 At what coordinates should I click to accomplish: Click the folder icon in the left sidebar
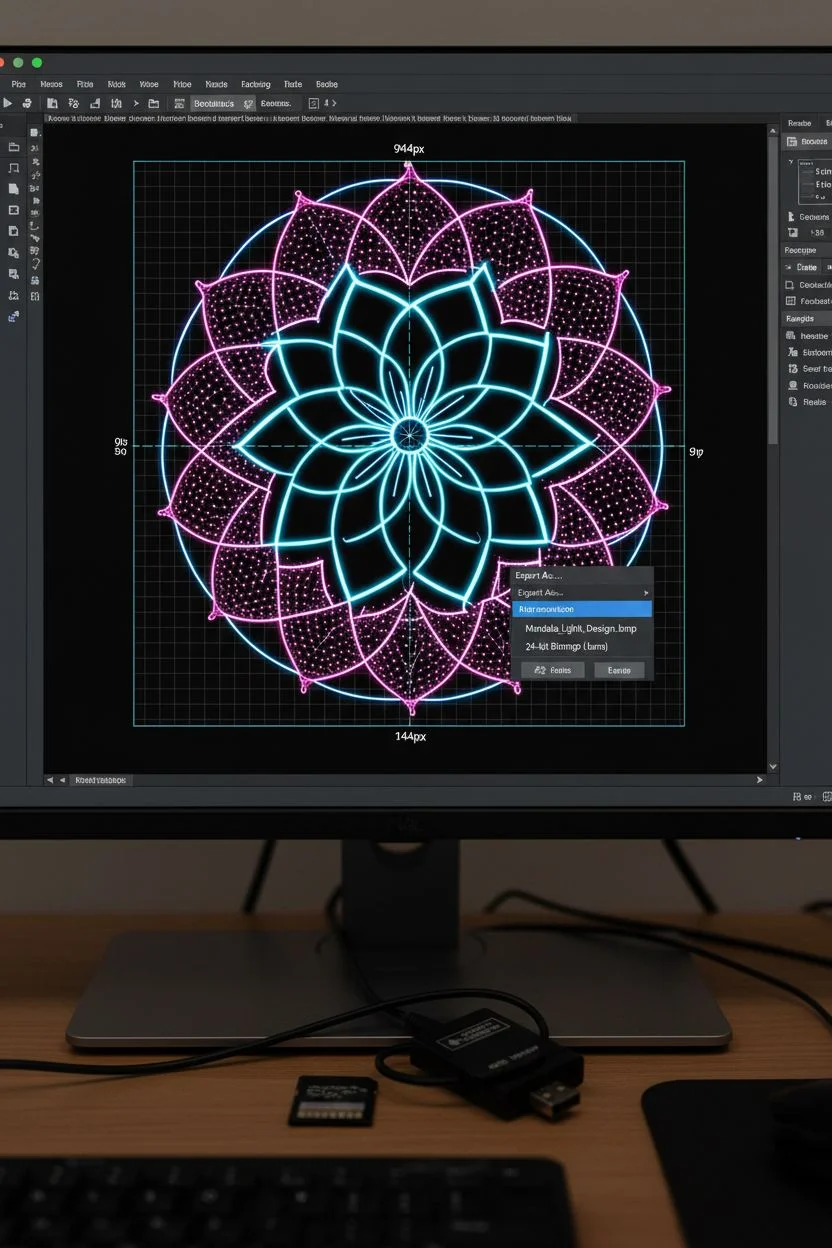coord(14,146)
